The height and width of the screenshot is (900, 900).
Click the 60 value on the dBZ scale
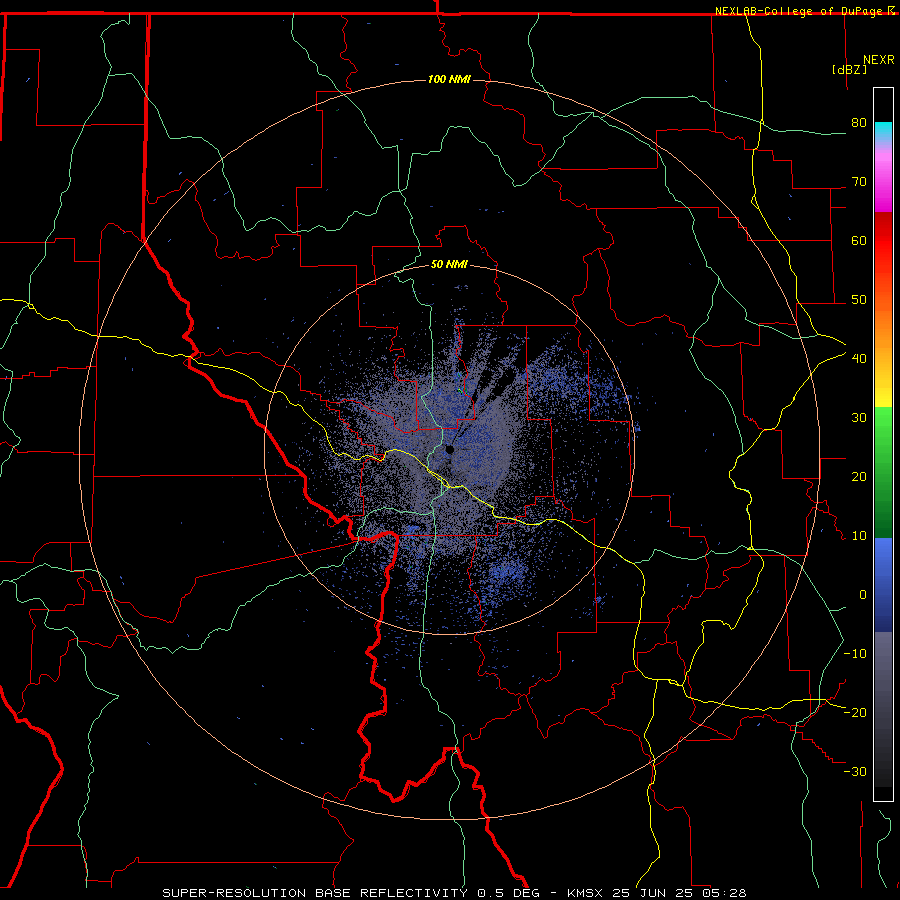click(859, 240)
